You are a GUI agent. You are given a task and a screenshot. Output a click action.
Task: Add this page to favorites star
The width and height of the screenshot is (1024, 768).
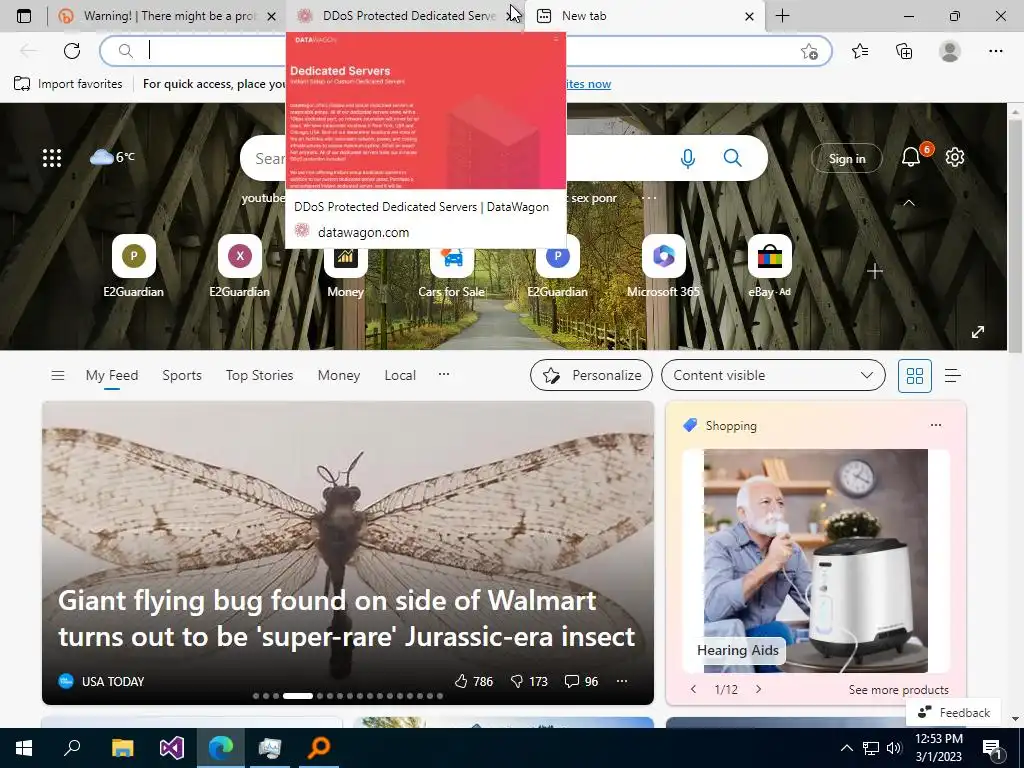coord(809,52)
